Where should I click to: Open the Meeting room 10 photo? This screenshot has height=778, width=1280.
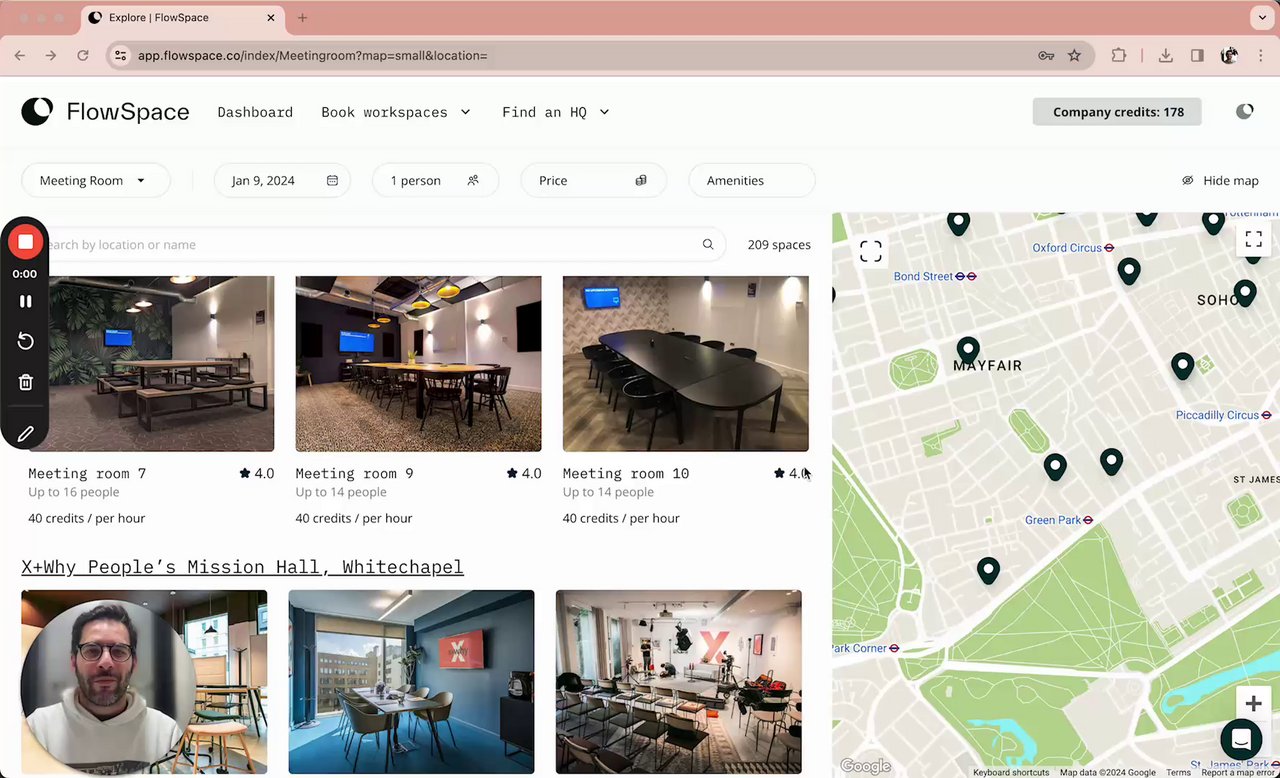(685, 364)
